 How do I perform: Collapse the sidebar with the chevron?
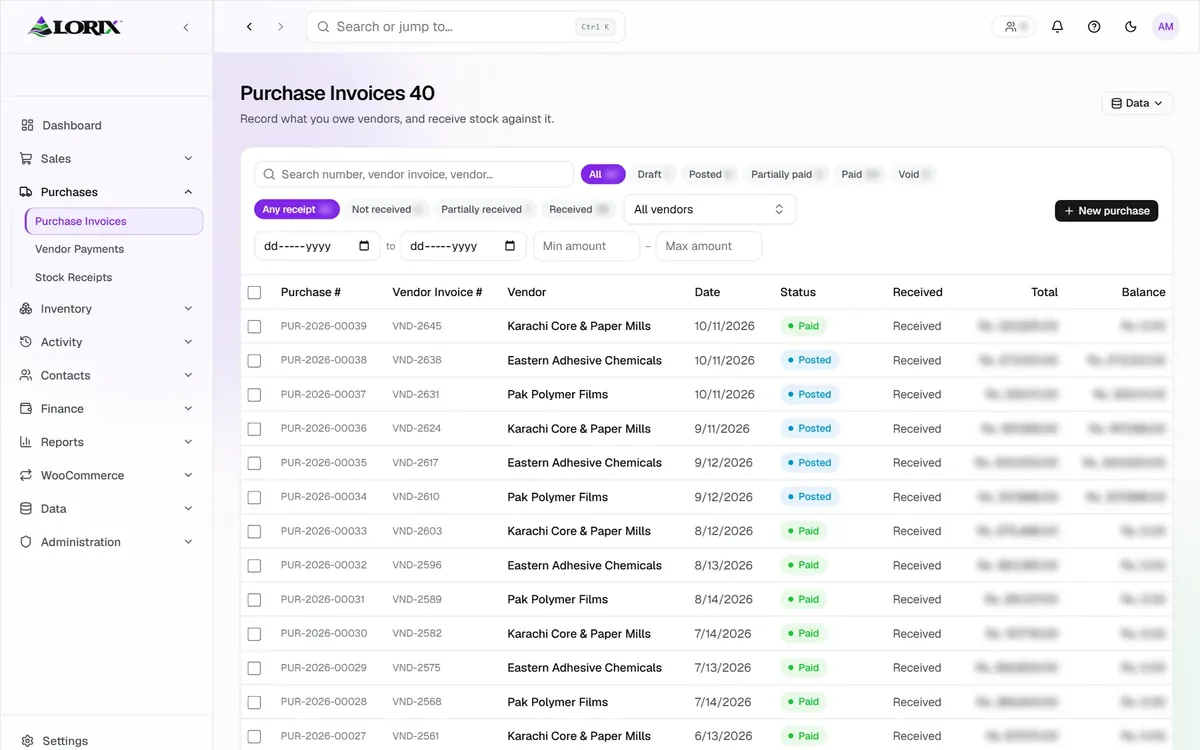tap(186, 27)
